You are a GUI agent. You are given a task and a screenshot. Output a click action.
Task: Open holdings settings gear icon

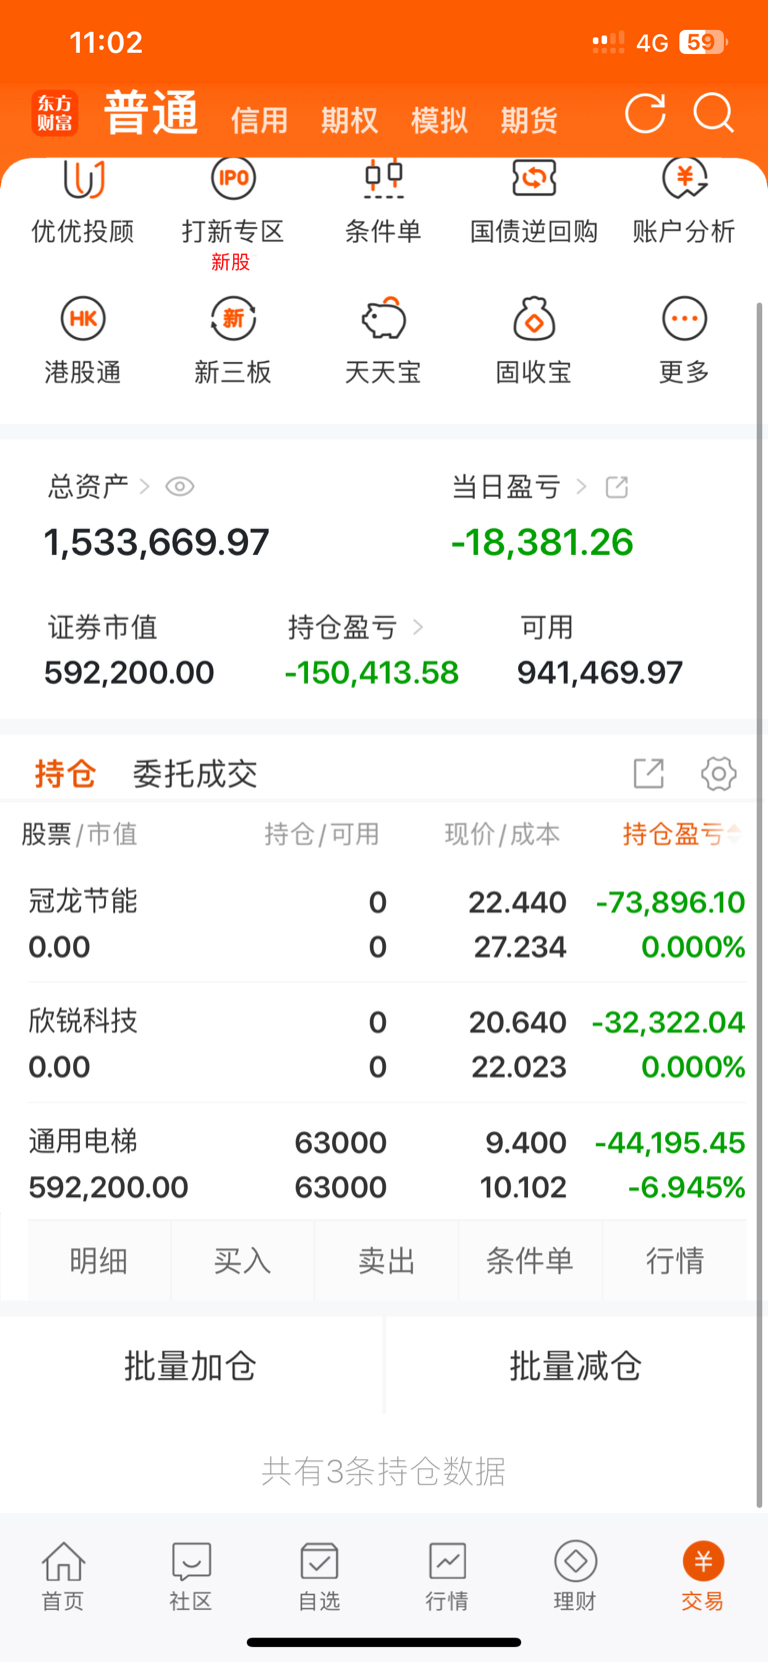coord(719,773)
